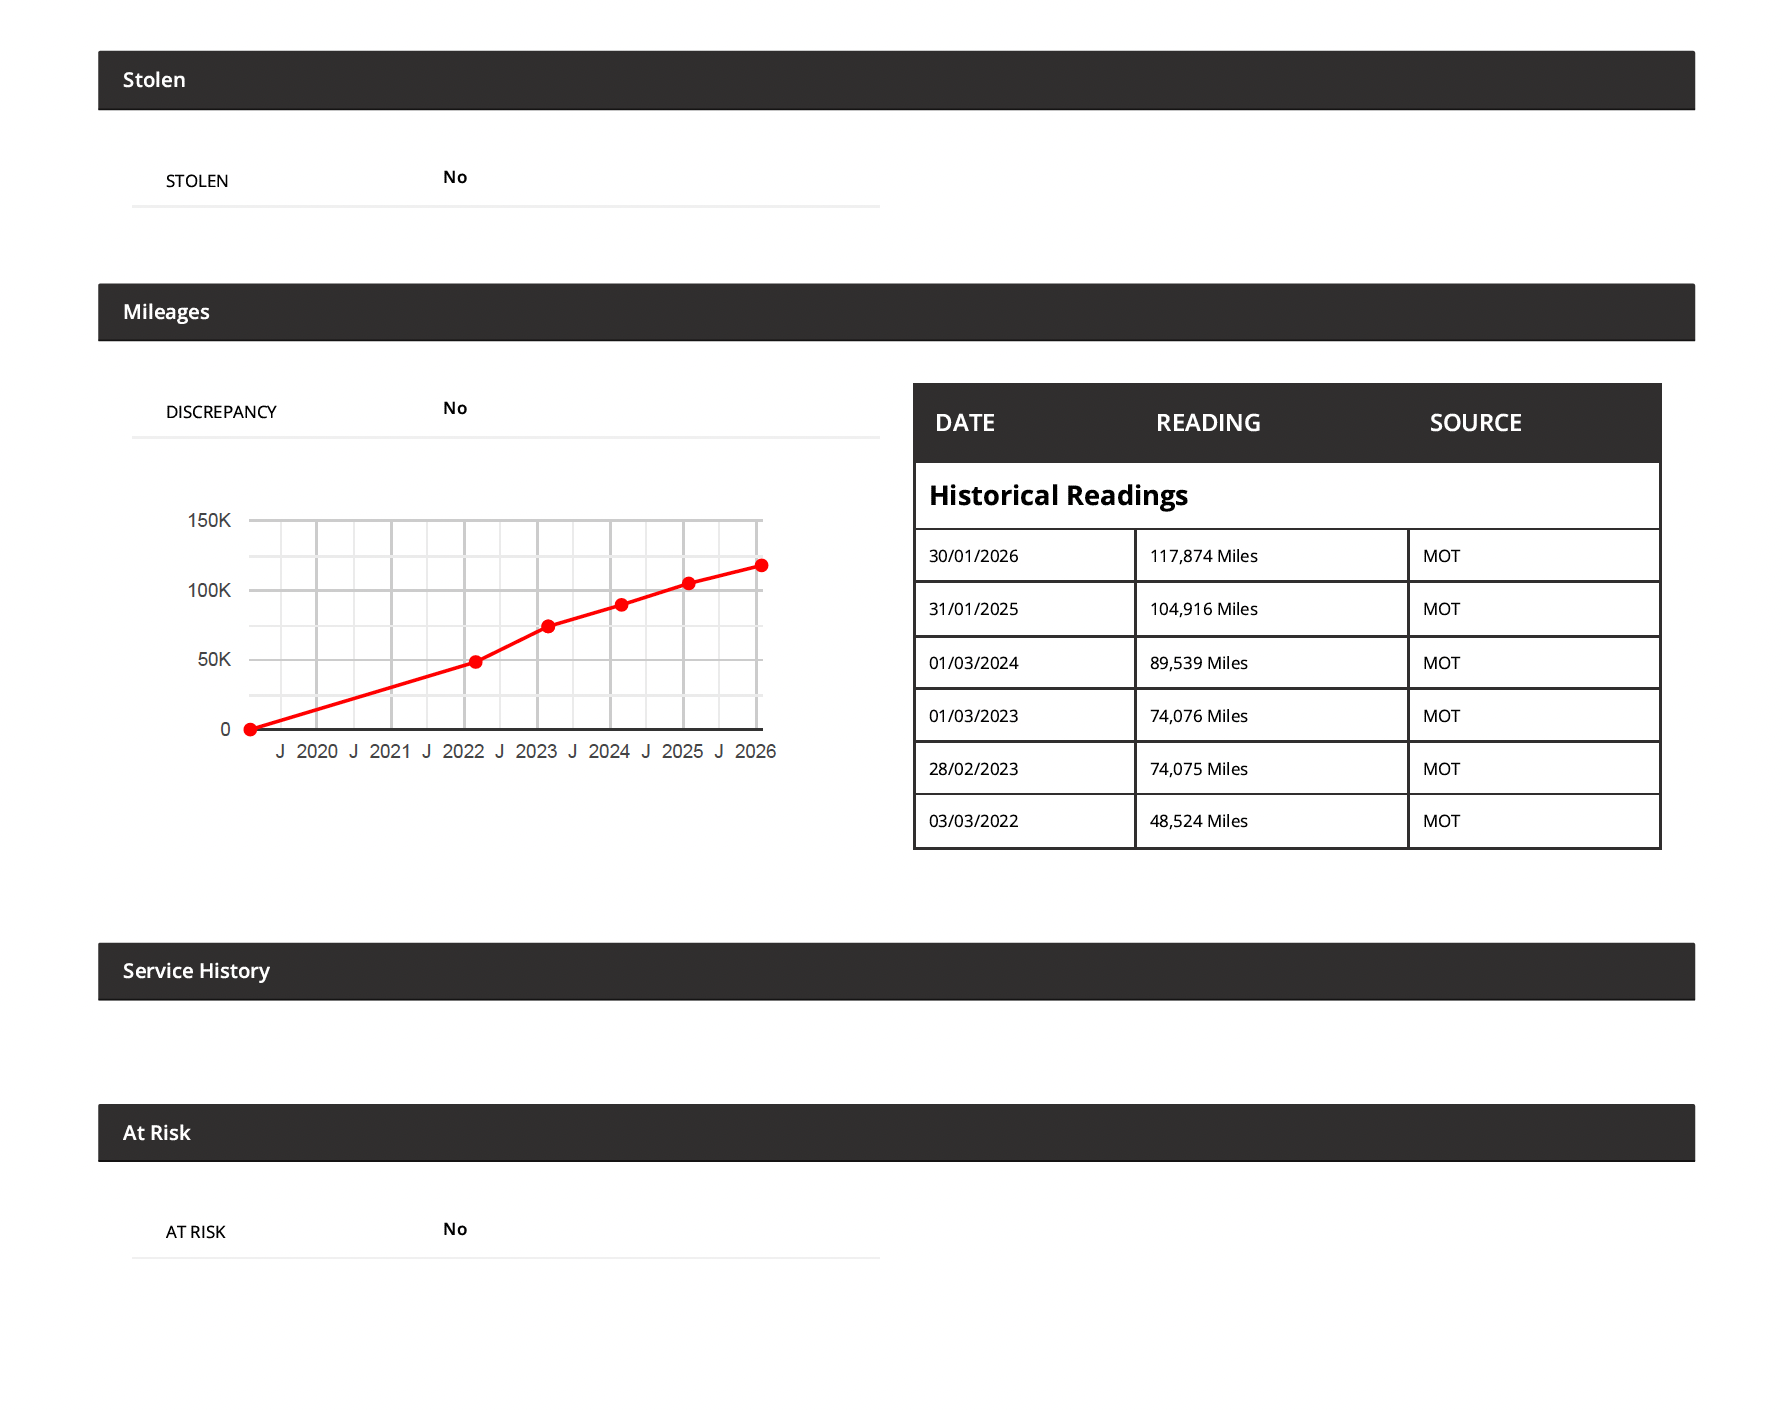This screenshot has width=1782, height=1410.
Task: Click the first data point on mileage chart
Action: [x=249, y=729]
